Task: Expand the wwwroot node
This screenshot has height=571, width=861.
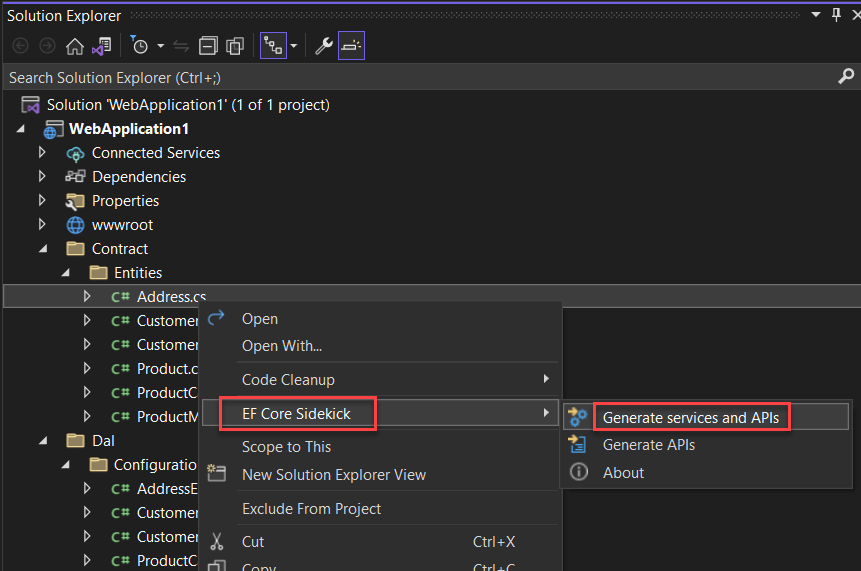Action: (42, 225)
